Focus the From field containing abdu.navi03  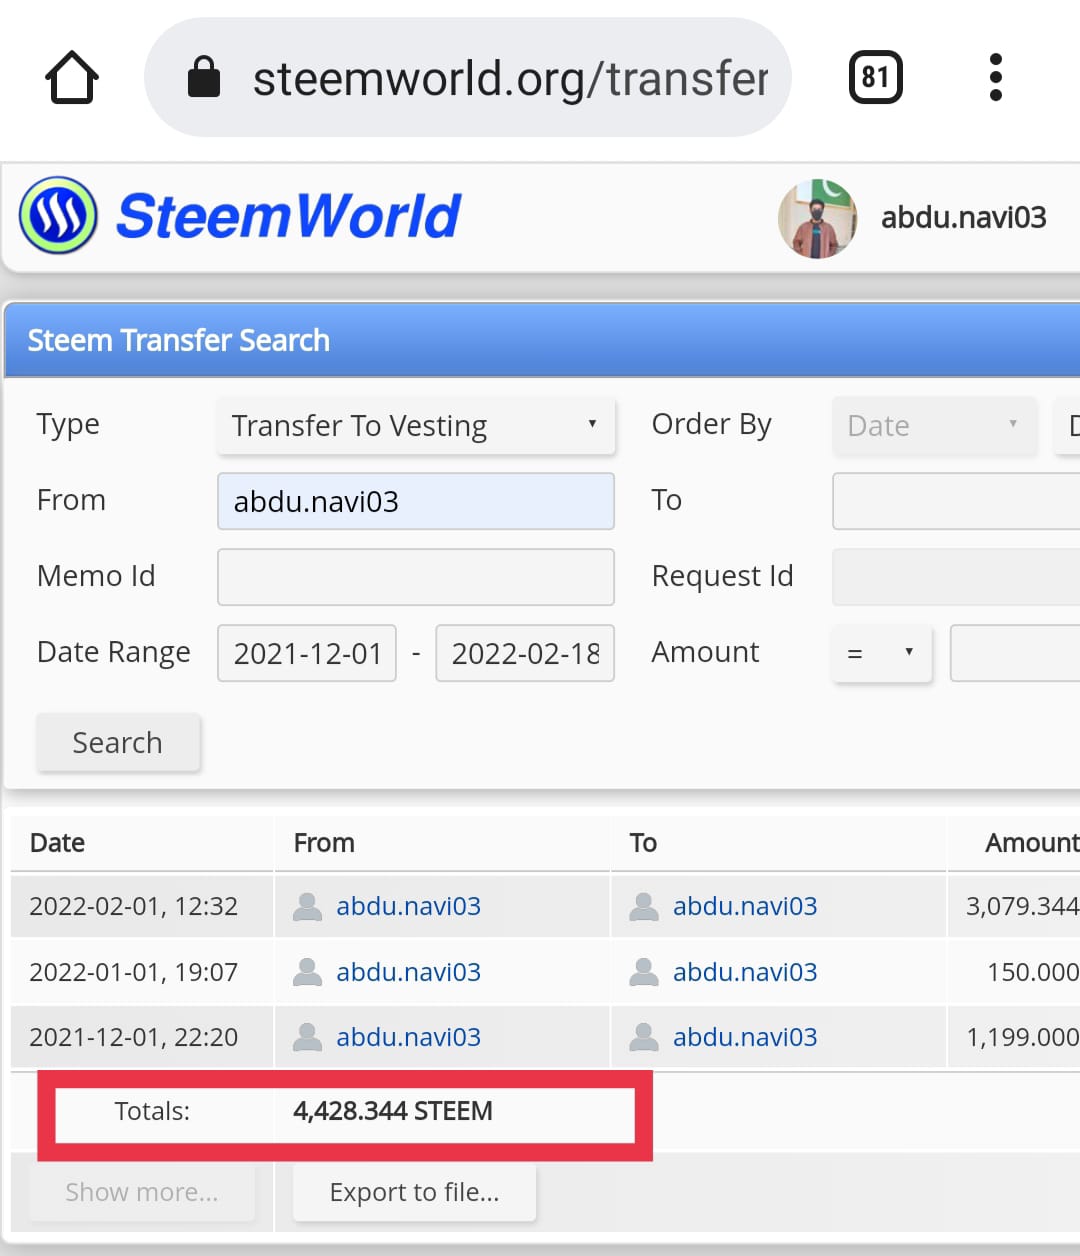(x=416, y=501)
